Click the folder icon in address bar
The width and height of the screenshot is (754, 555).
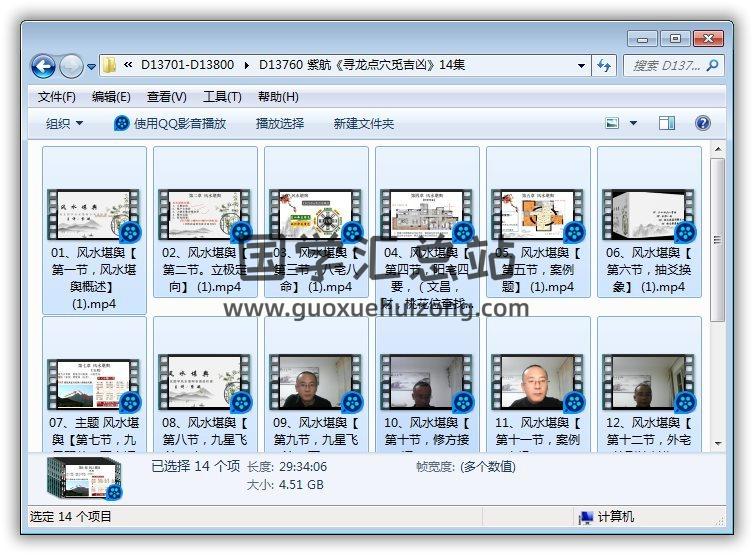pos(110,66)
